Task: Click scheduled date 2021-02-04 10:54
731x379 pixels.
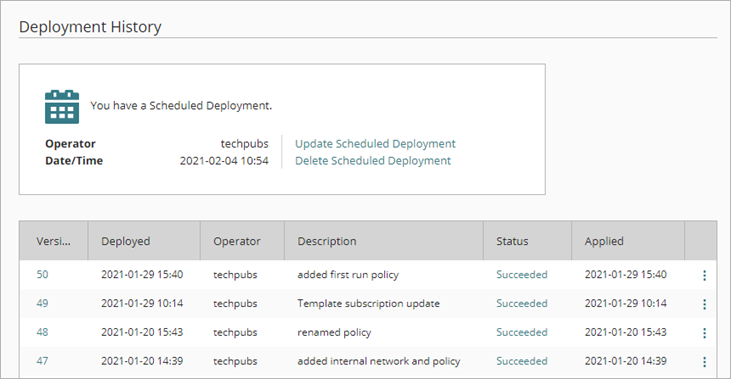Action: coord(224,161)
